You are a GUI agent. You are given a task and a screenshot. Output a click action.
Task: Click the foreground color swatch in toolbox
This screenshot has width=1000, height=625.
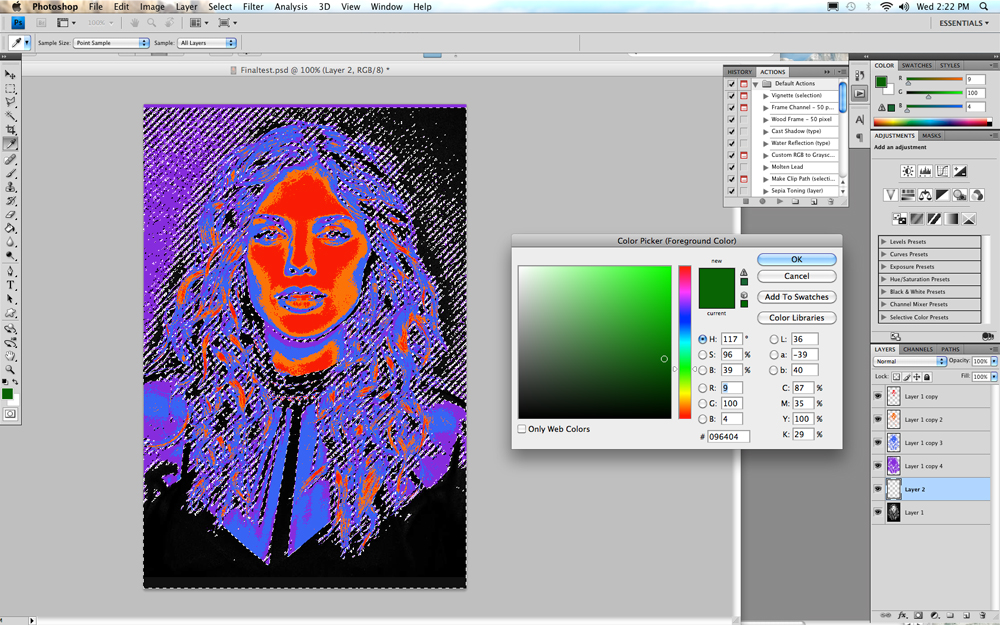pyautogui.click(x=7, y=393)
